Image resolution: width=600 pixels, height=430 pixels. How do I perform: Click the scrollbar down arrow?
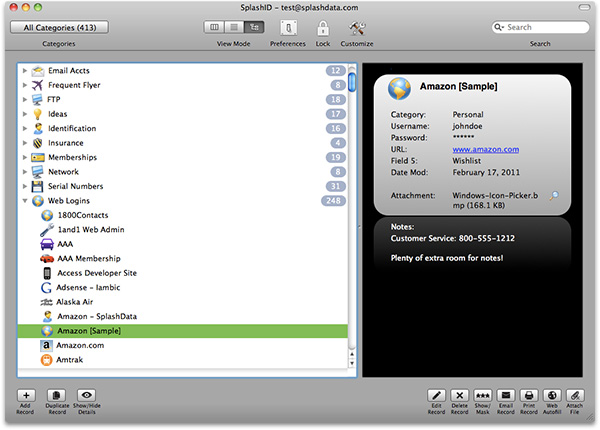coord(352,363)
